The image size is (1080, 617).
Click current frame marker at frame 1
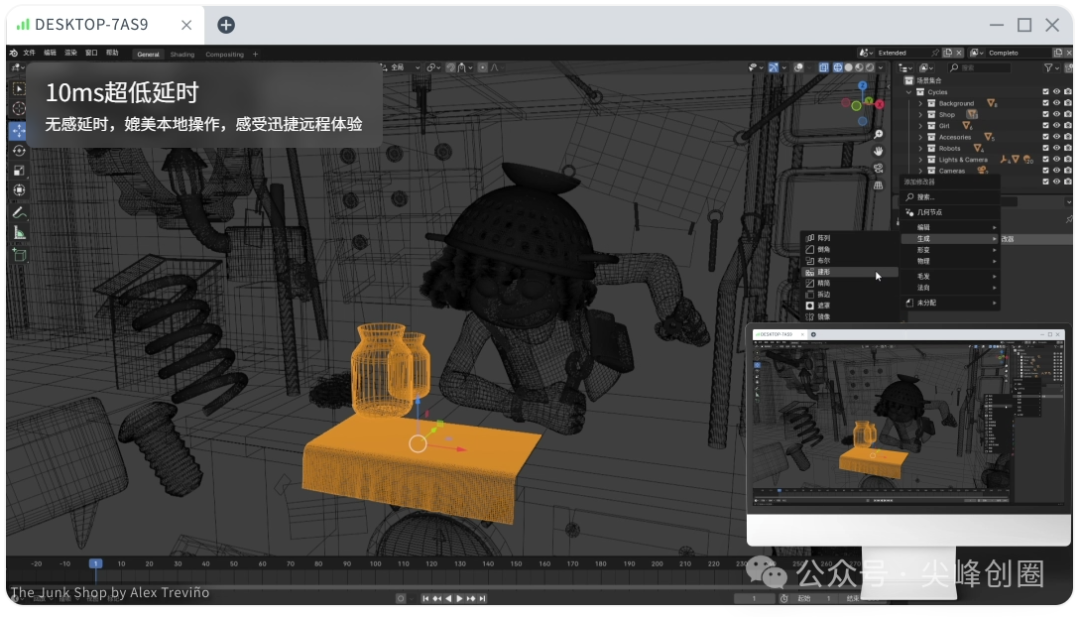click(x=96, y=563)
